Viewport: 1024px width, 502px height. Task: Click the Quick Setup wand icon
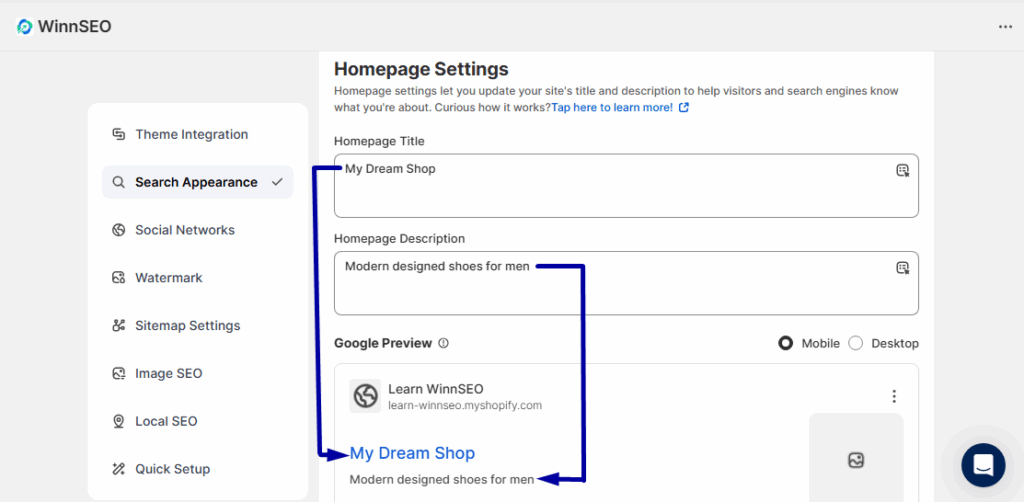coord(118,469)
